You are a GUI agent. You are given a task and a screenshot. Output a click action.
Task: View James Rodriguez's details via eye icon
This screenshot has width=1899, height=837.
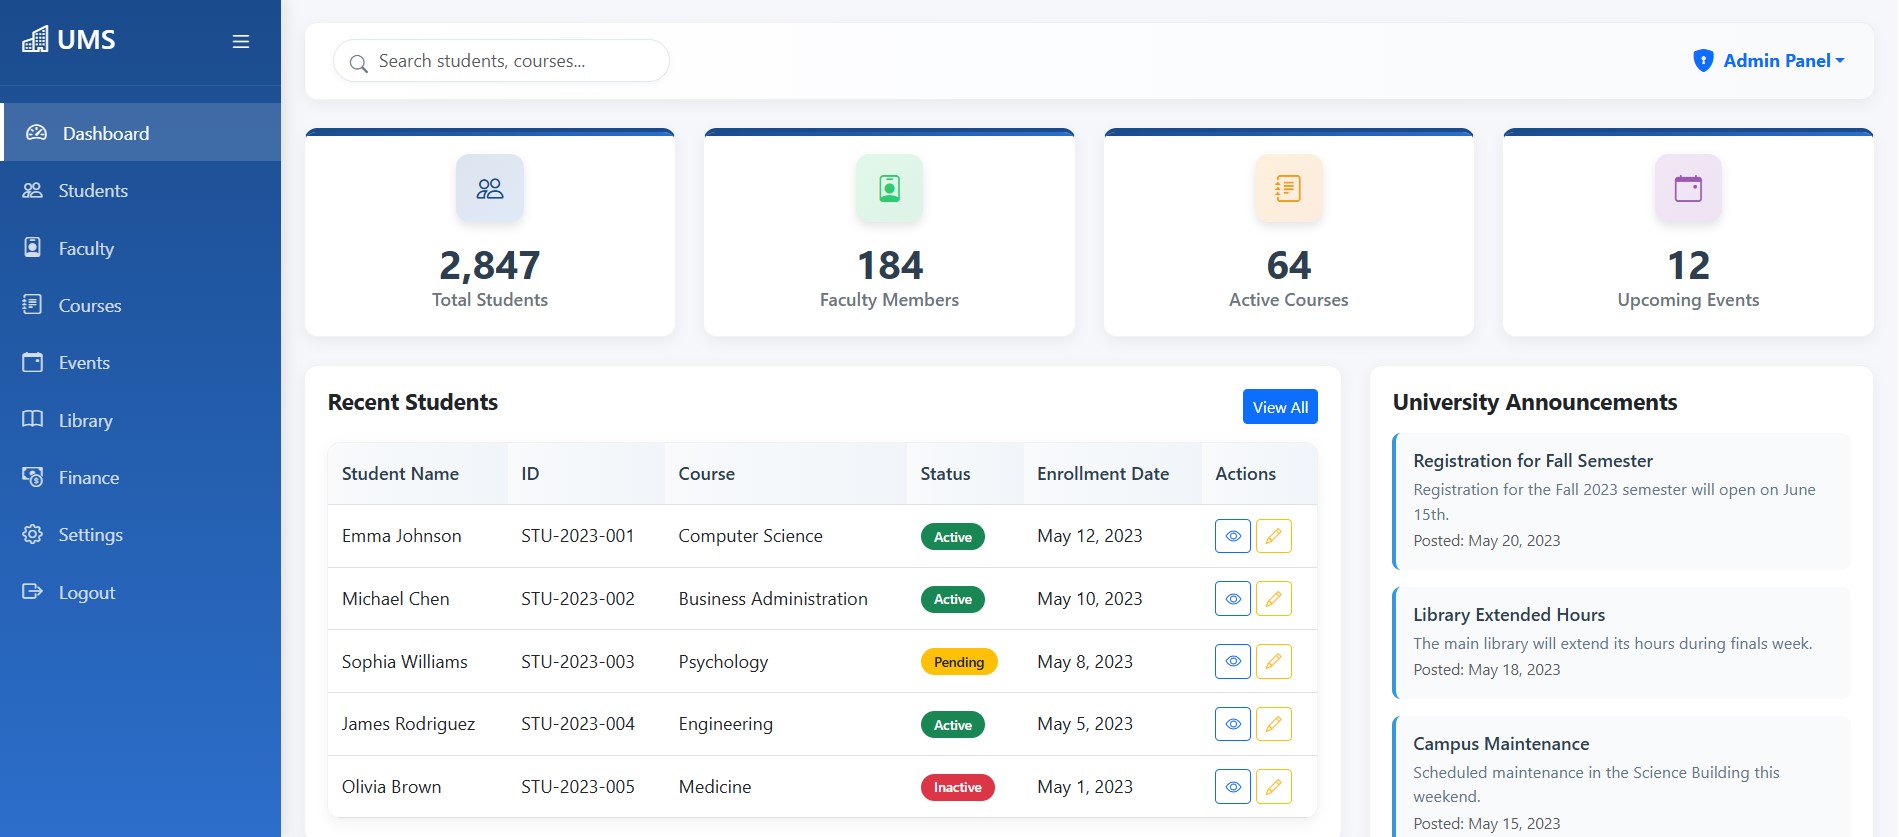coord(1233,724)
